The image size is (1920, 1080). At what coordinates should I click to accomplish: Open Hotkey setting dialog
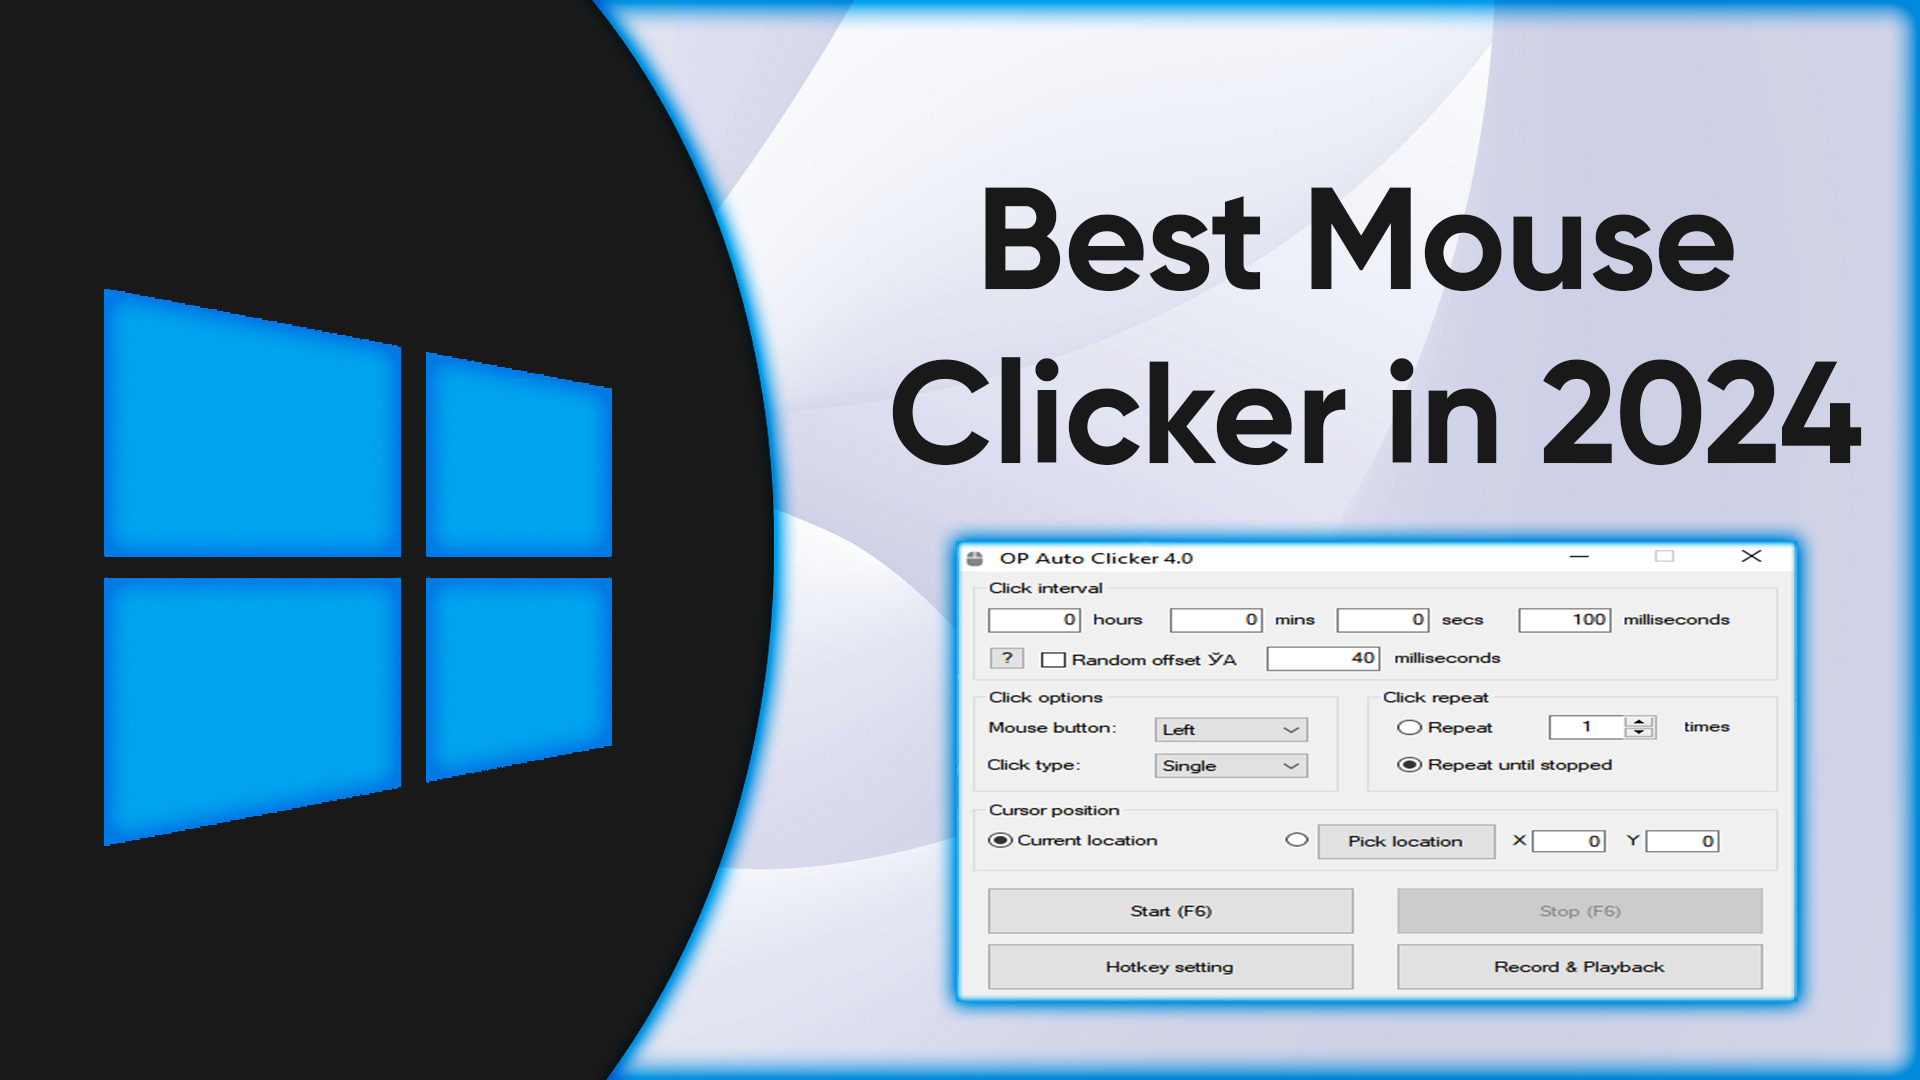1166,967
